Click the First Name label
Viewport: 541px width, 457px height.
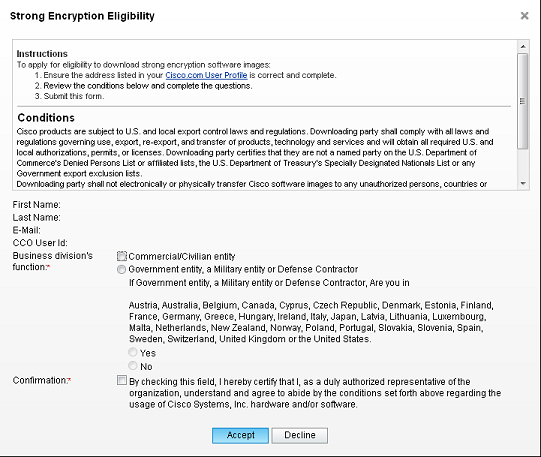37,205
